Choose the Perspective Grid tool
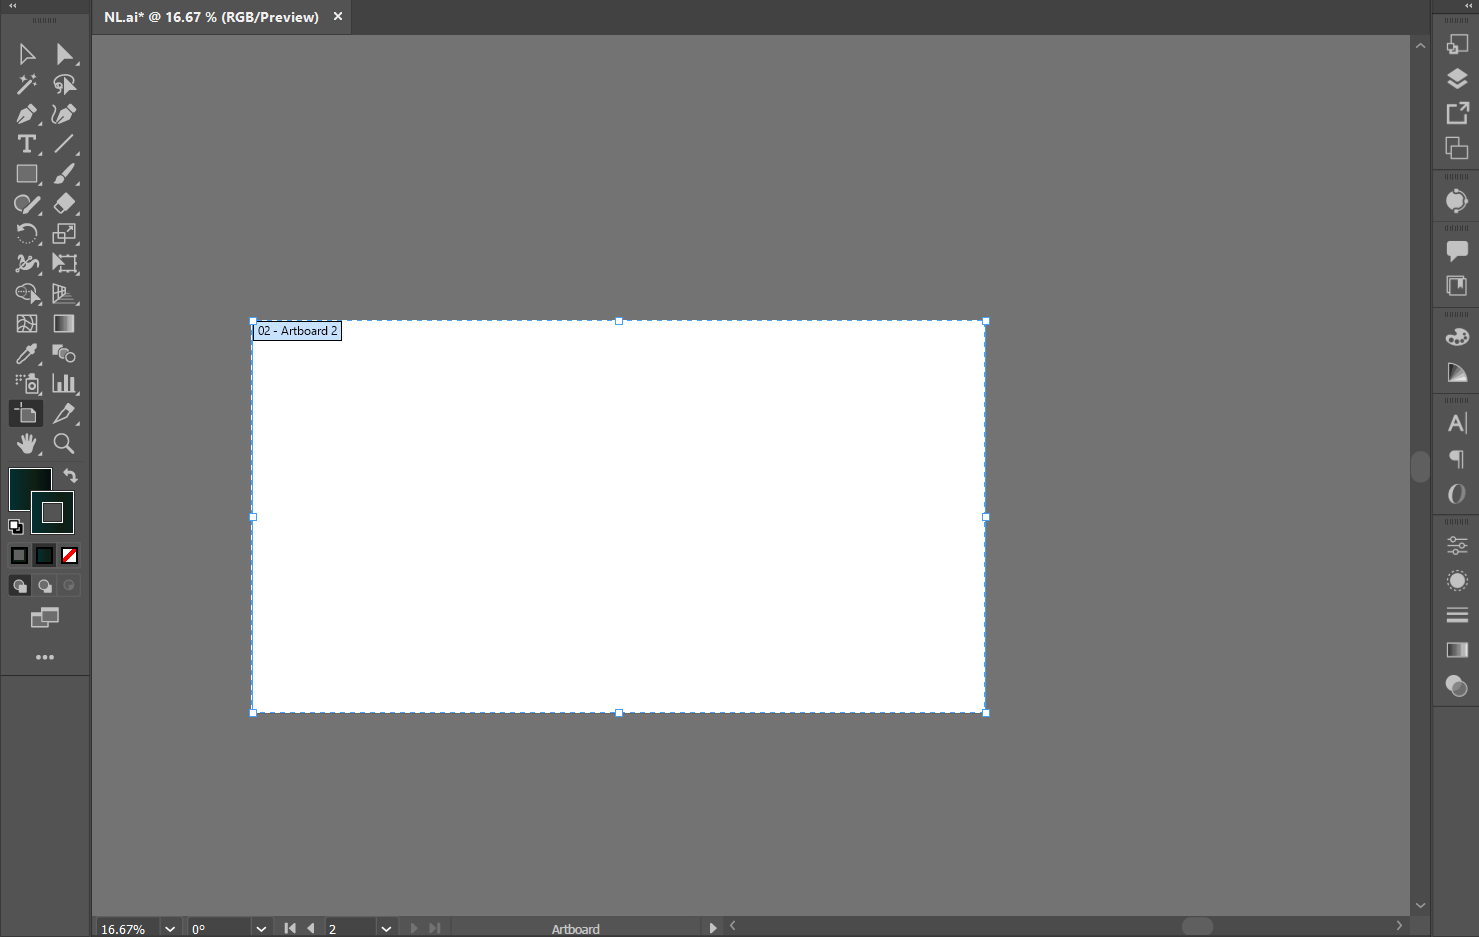The image size is (1479, 937). (64, 294)
